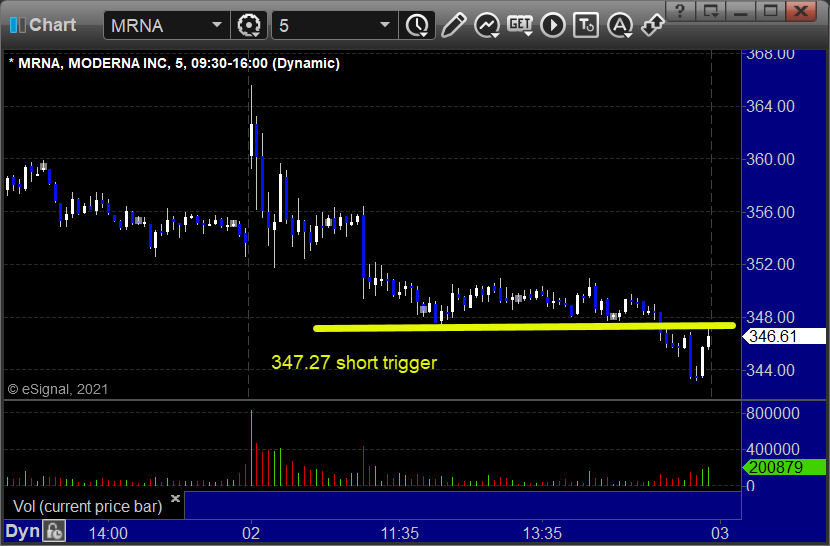Viewport: 830px width, 546px height.
Task: Click the formula icon beside Dyn
Action: (54, 531)
